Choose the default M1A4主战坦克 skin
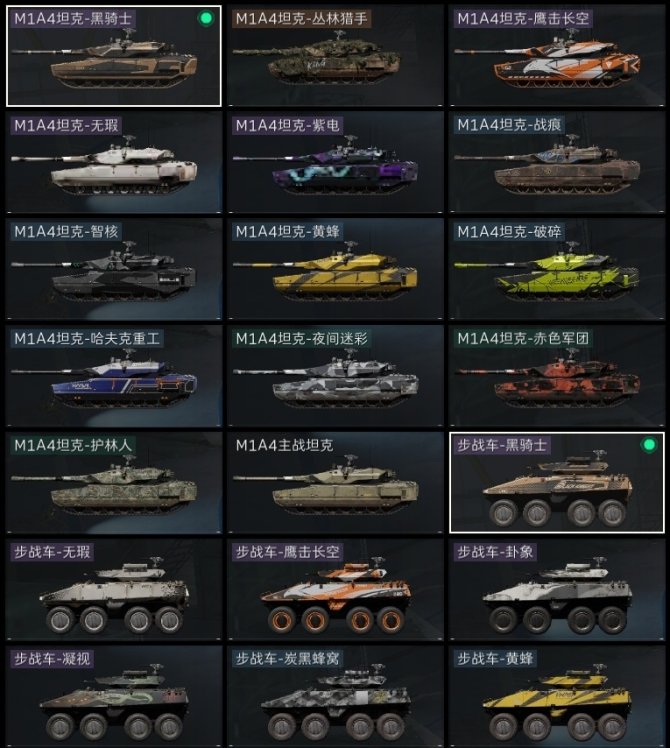This screenshot has width=670, height=748. click(x=335, y=483)
